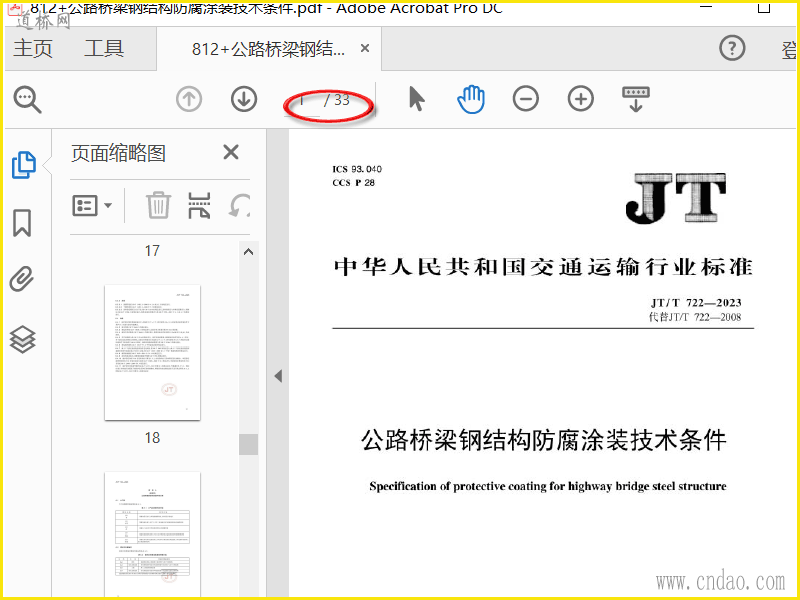800x600 pixels.
Task: Click the thumbnail scrollbar up arrow
Action: (x=248, y=252)
